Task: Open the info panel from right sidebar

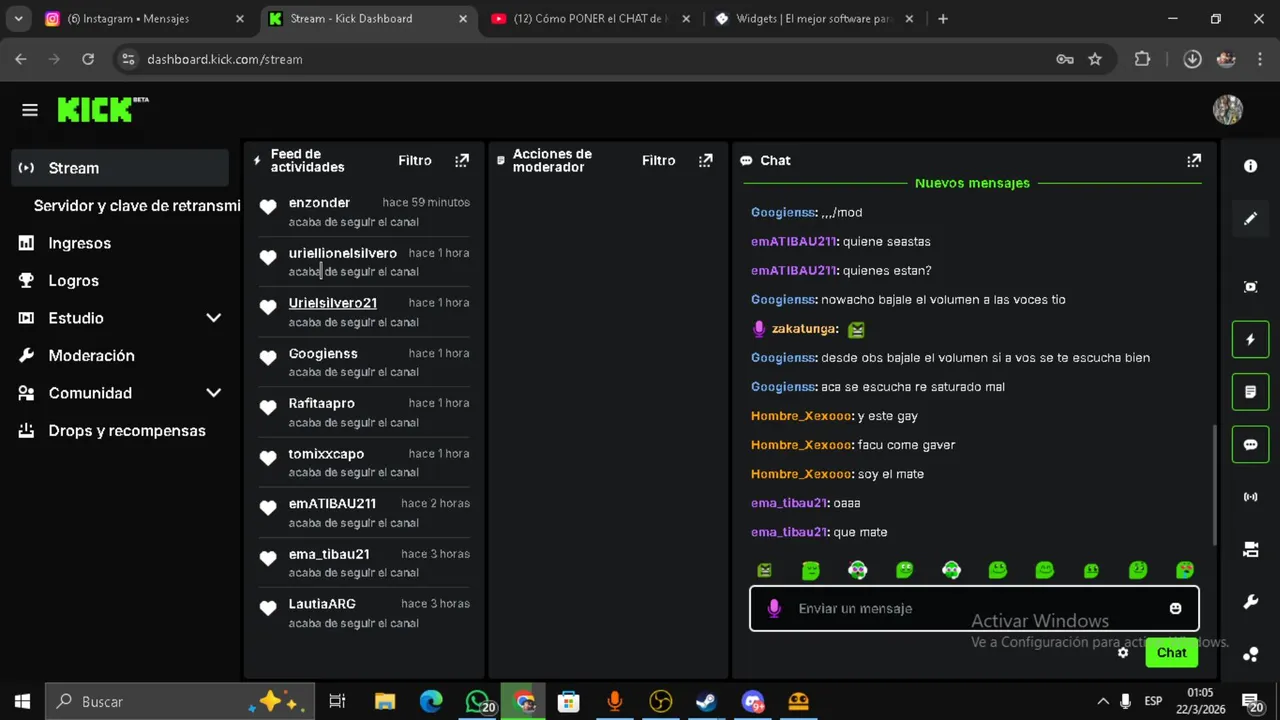Action: [x=1250, y=166]
